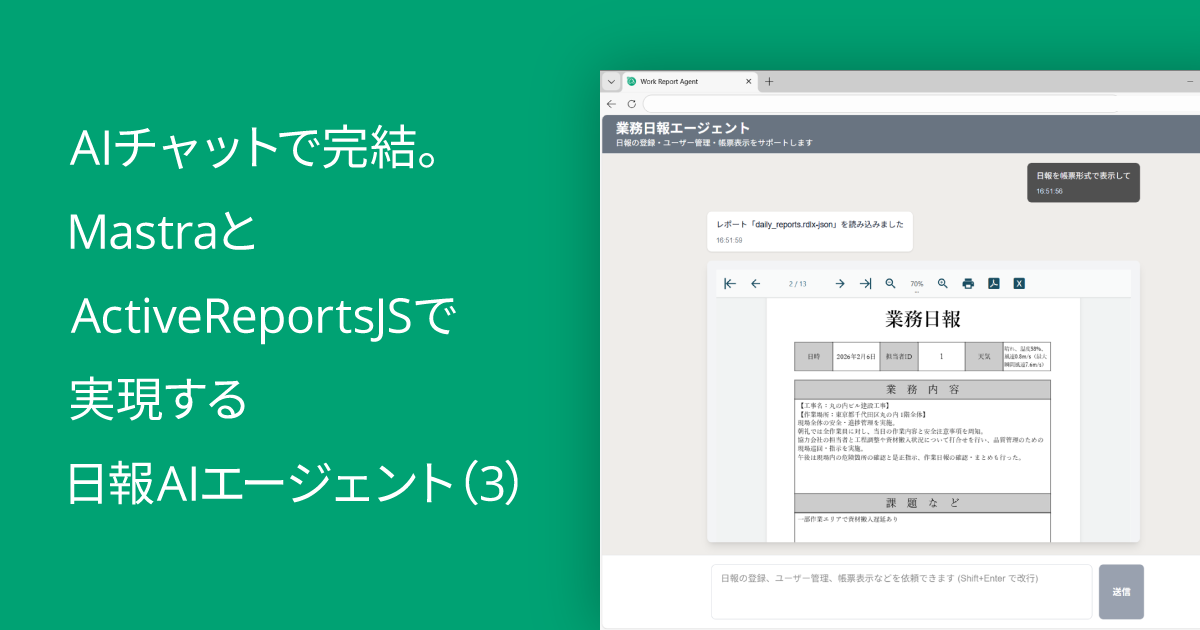The width and height of the screenshot is (1200, 630).
Task: Navigate back in the browser
Action: pyautogui.click(x=610, y=104)
